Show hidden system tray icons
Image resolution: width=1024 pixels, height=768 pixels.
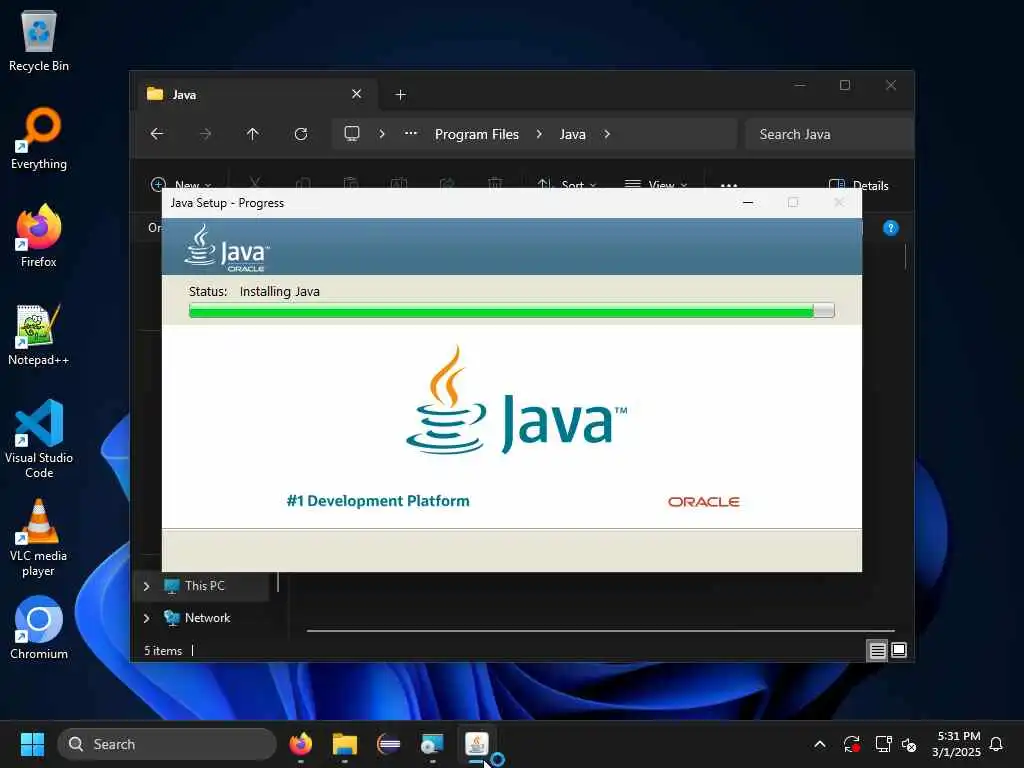tap(820, 744)
